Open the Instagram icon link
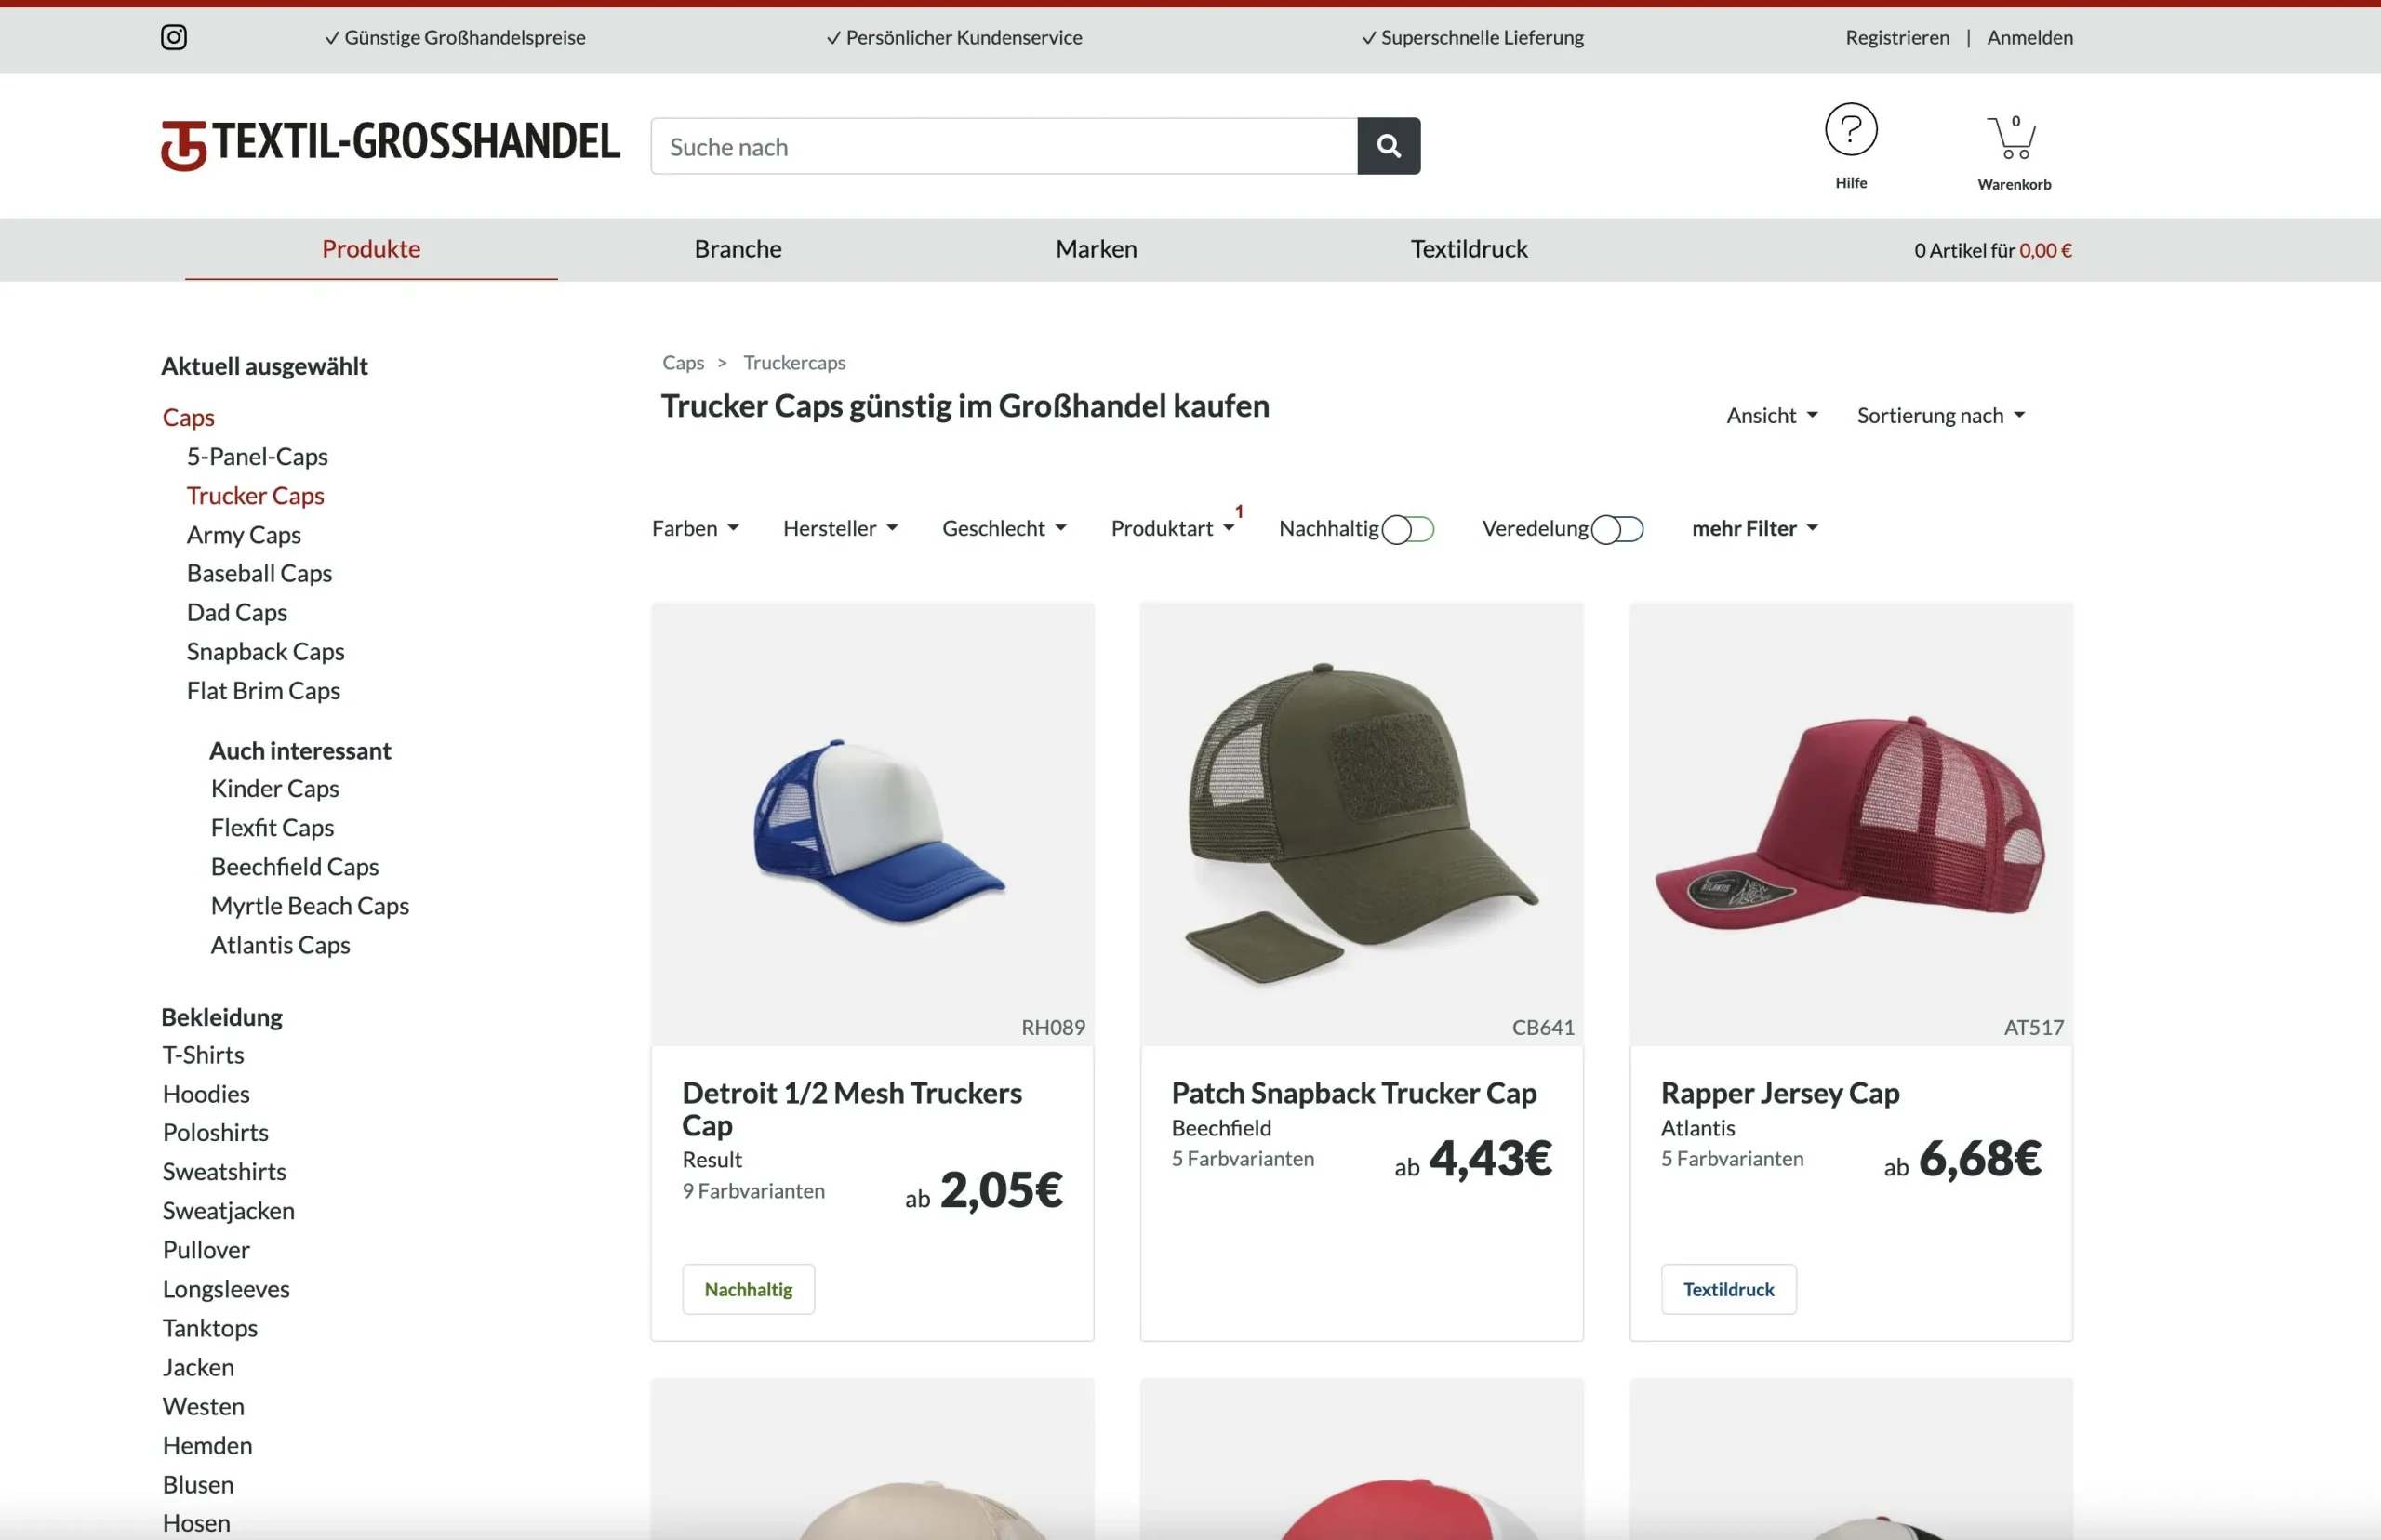The height and width of the screenshot is (1540, 2381). pos(173,37)
